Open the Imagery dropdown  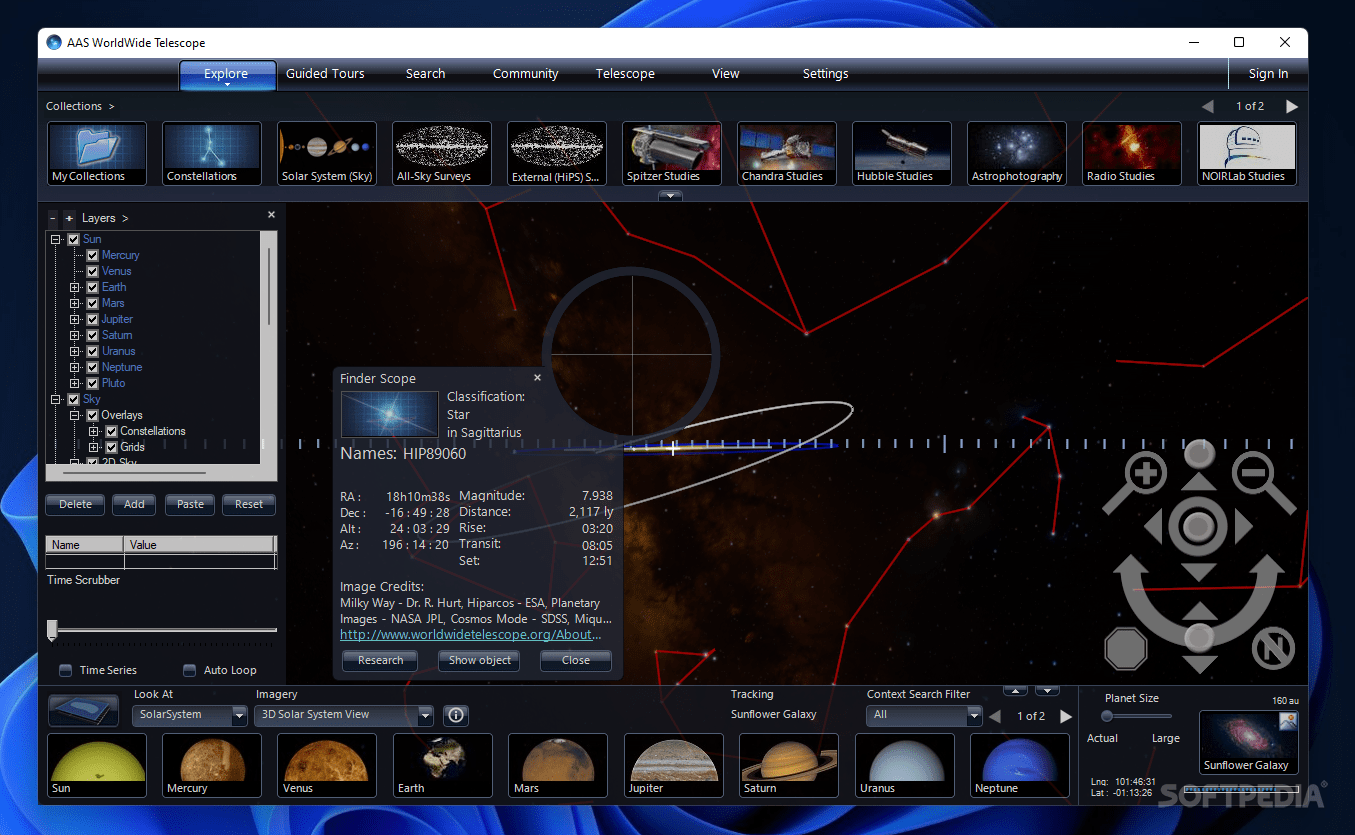click(x=344, y=715)
